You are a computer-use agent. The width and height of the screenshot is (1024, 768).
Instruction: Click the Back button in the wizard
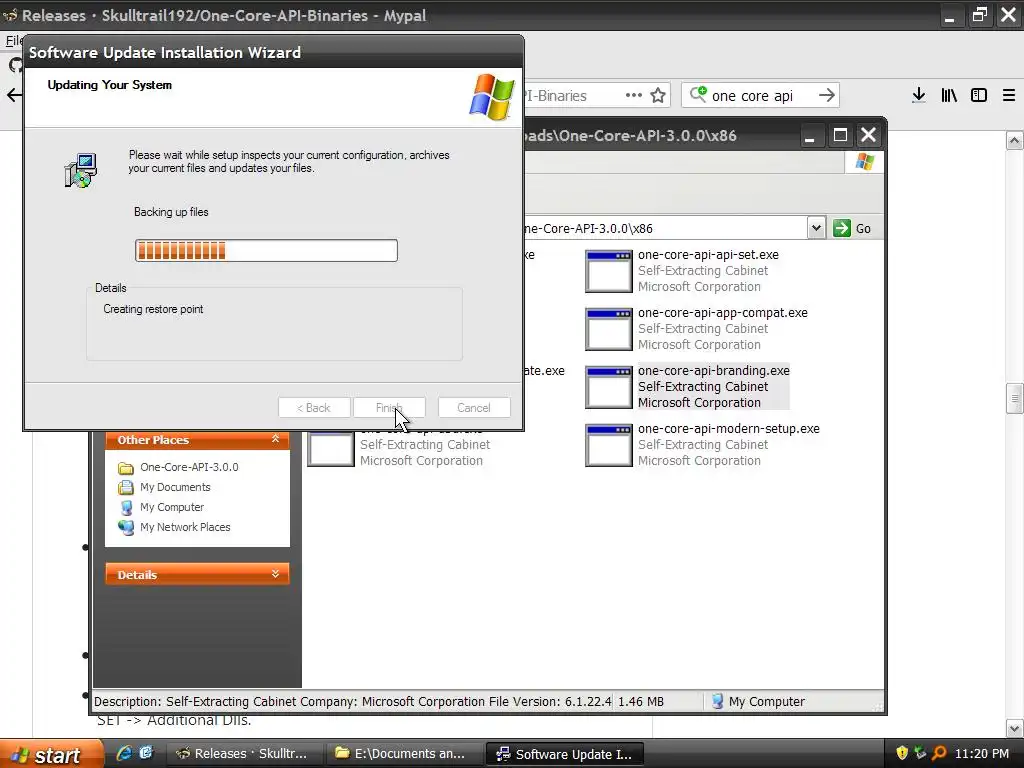pyautogui.click(x=314, y=408)
